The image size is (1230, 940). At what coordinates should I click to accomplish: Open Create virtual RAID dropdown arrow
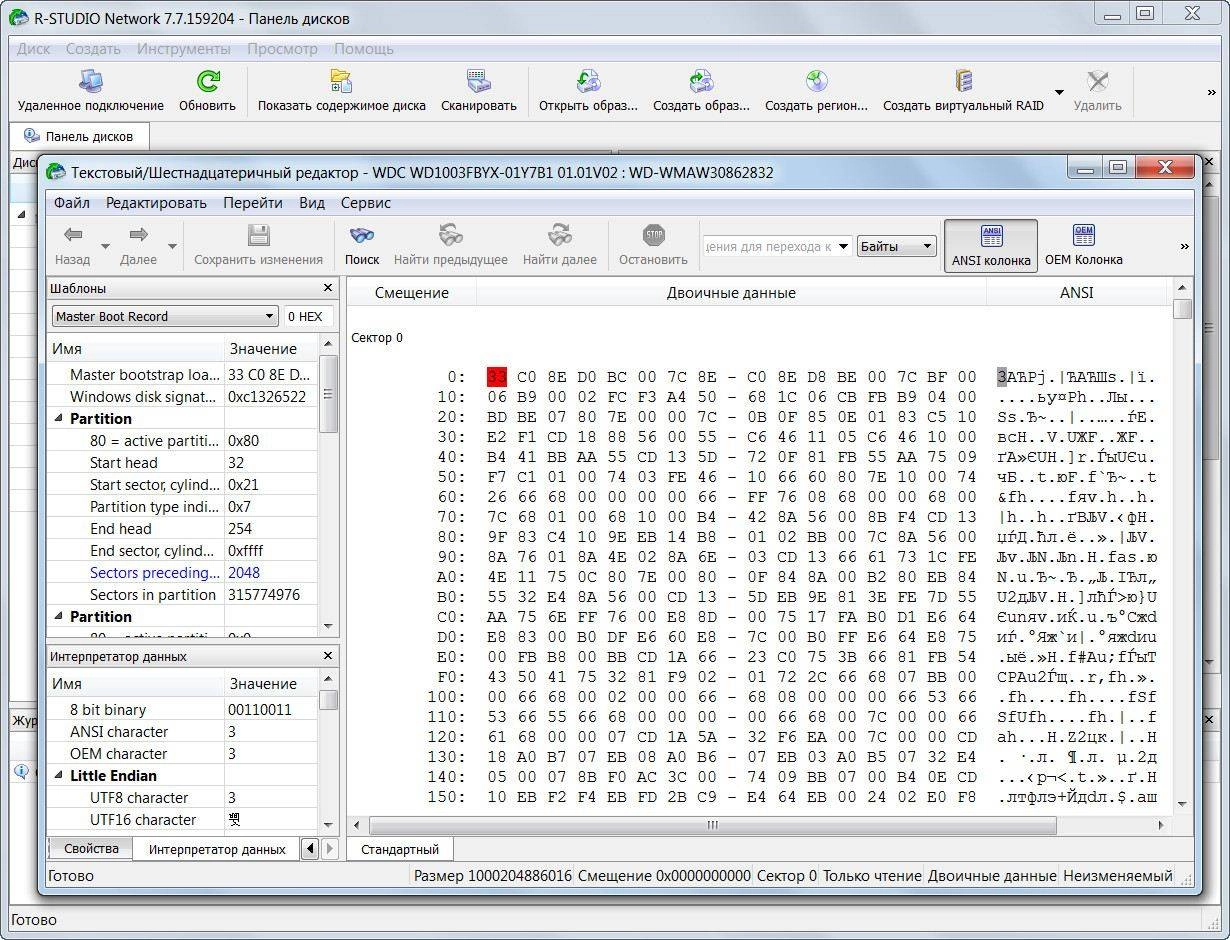pyautogui.click(x=1058, y=92)
